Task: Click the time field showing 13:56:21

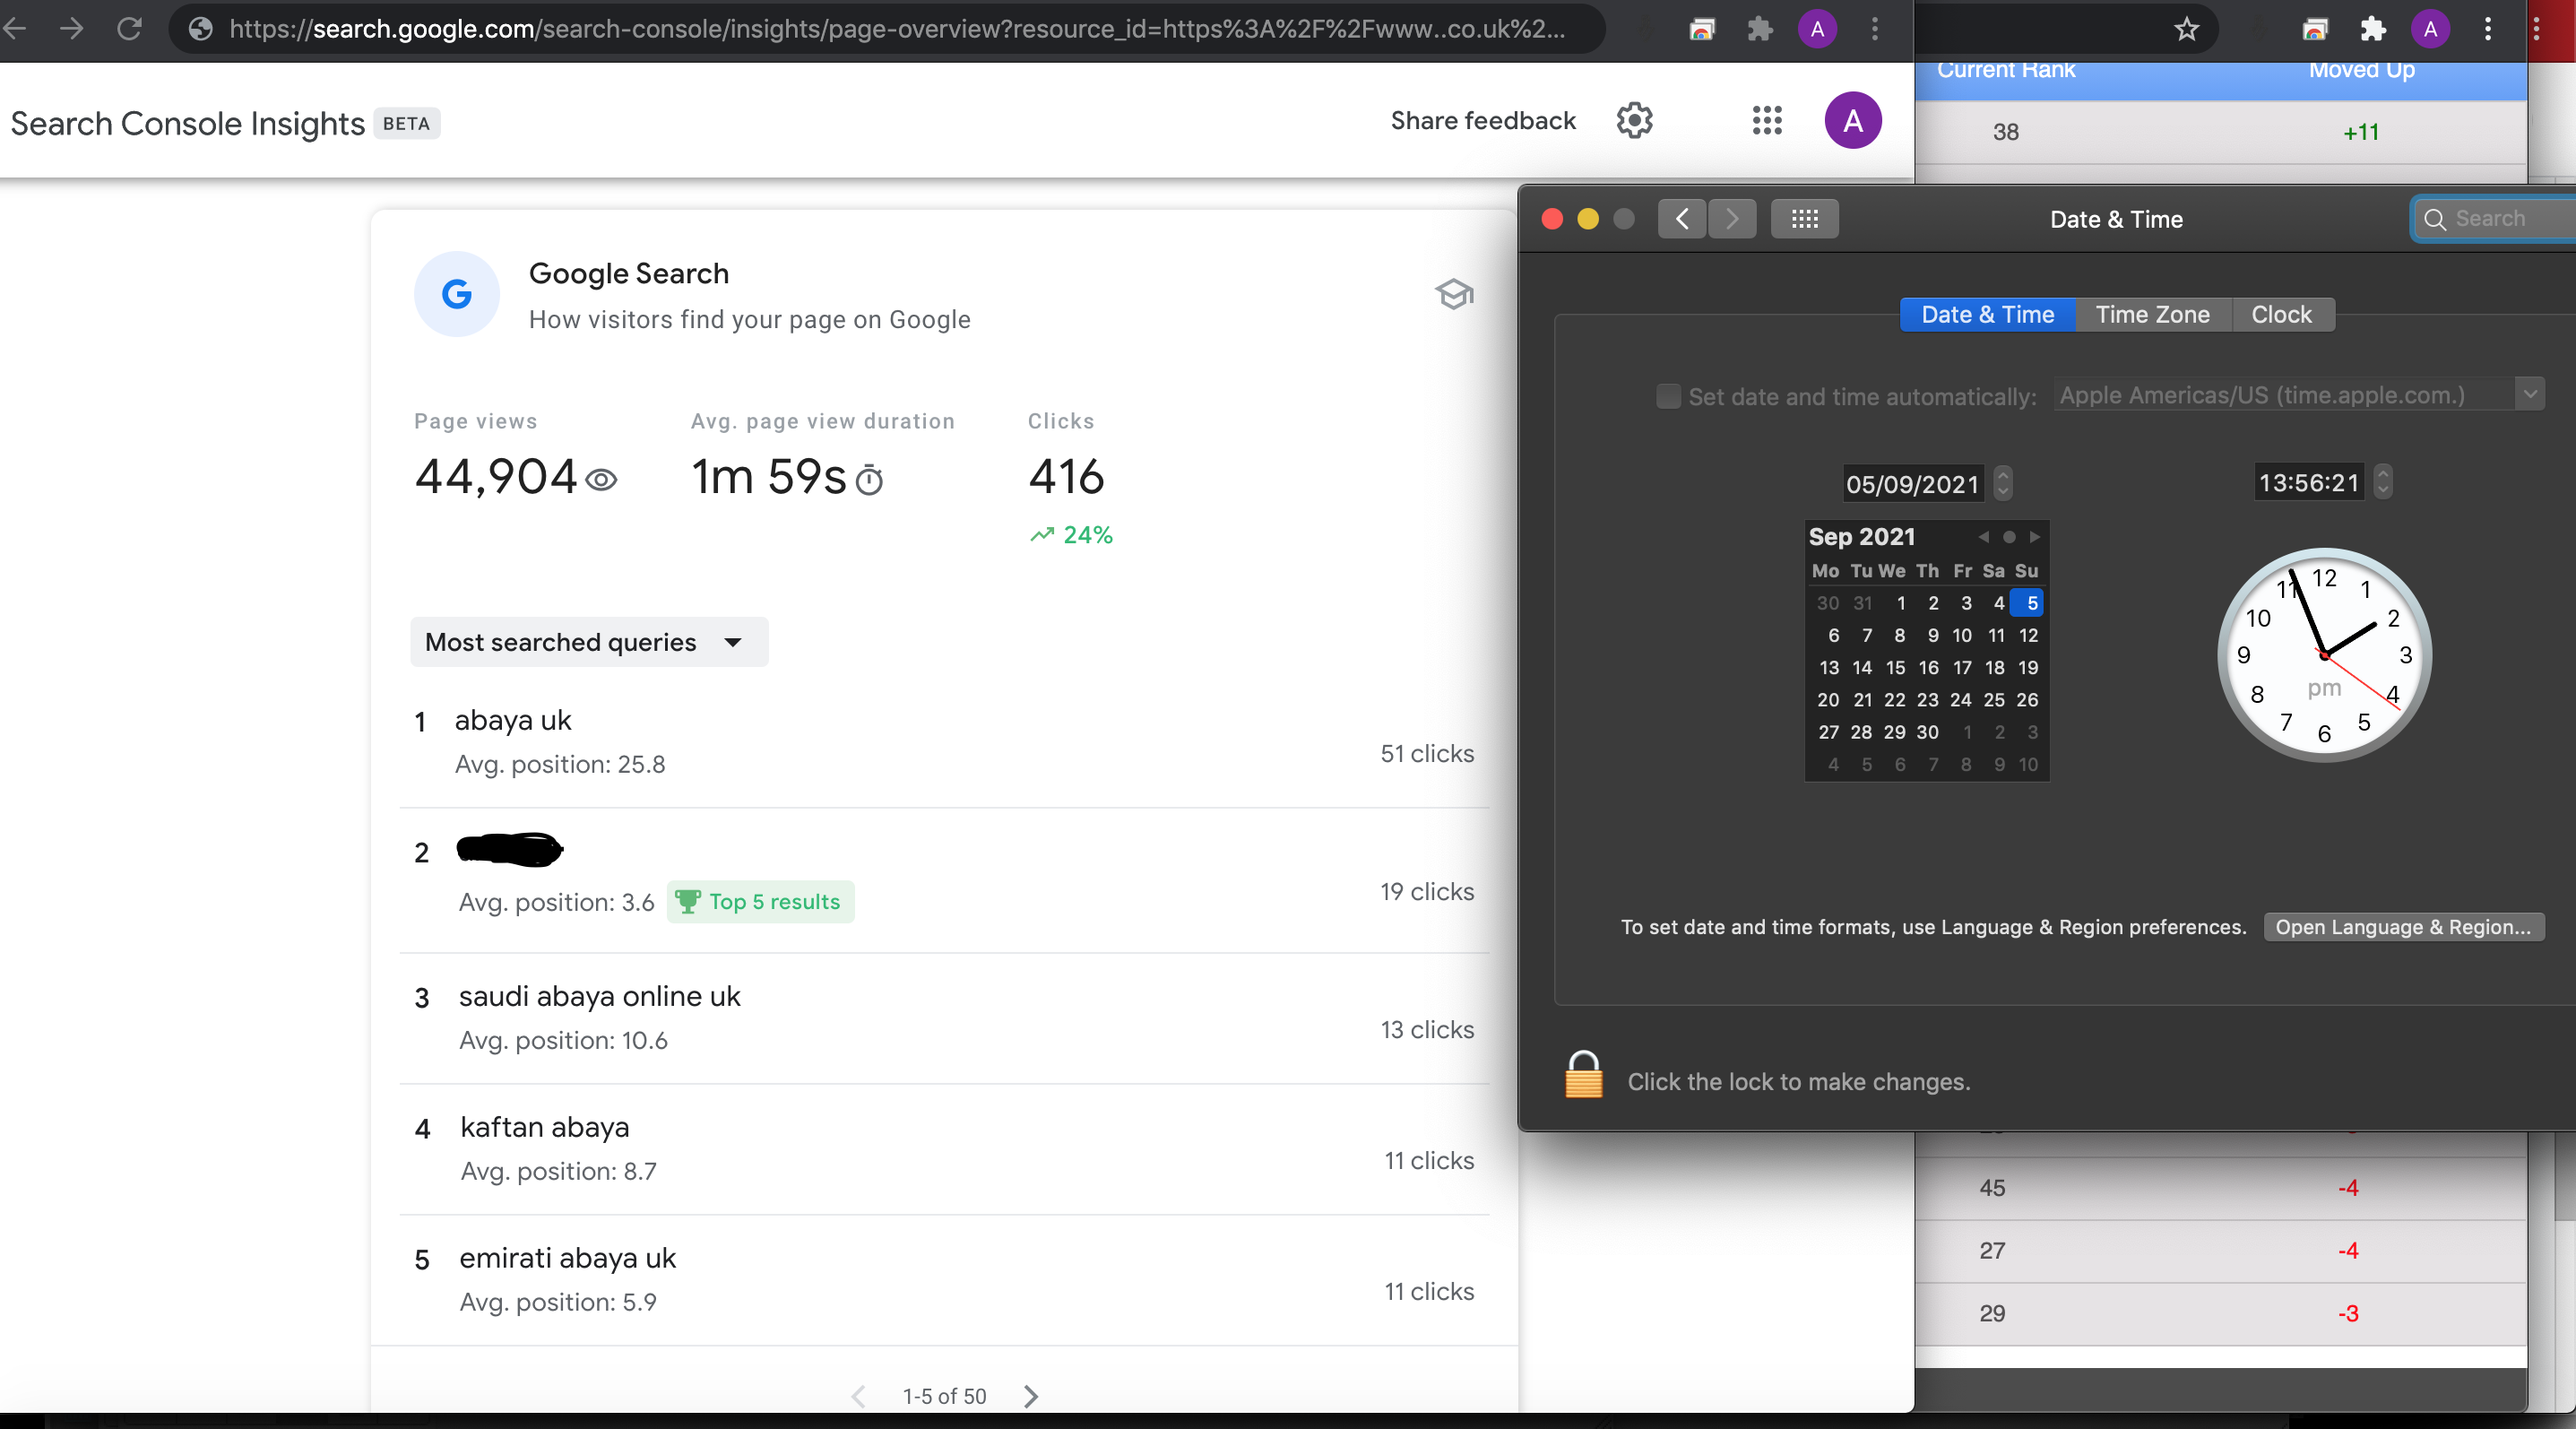Action: click(x=2308, y=482)
